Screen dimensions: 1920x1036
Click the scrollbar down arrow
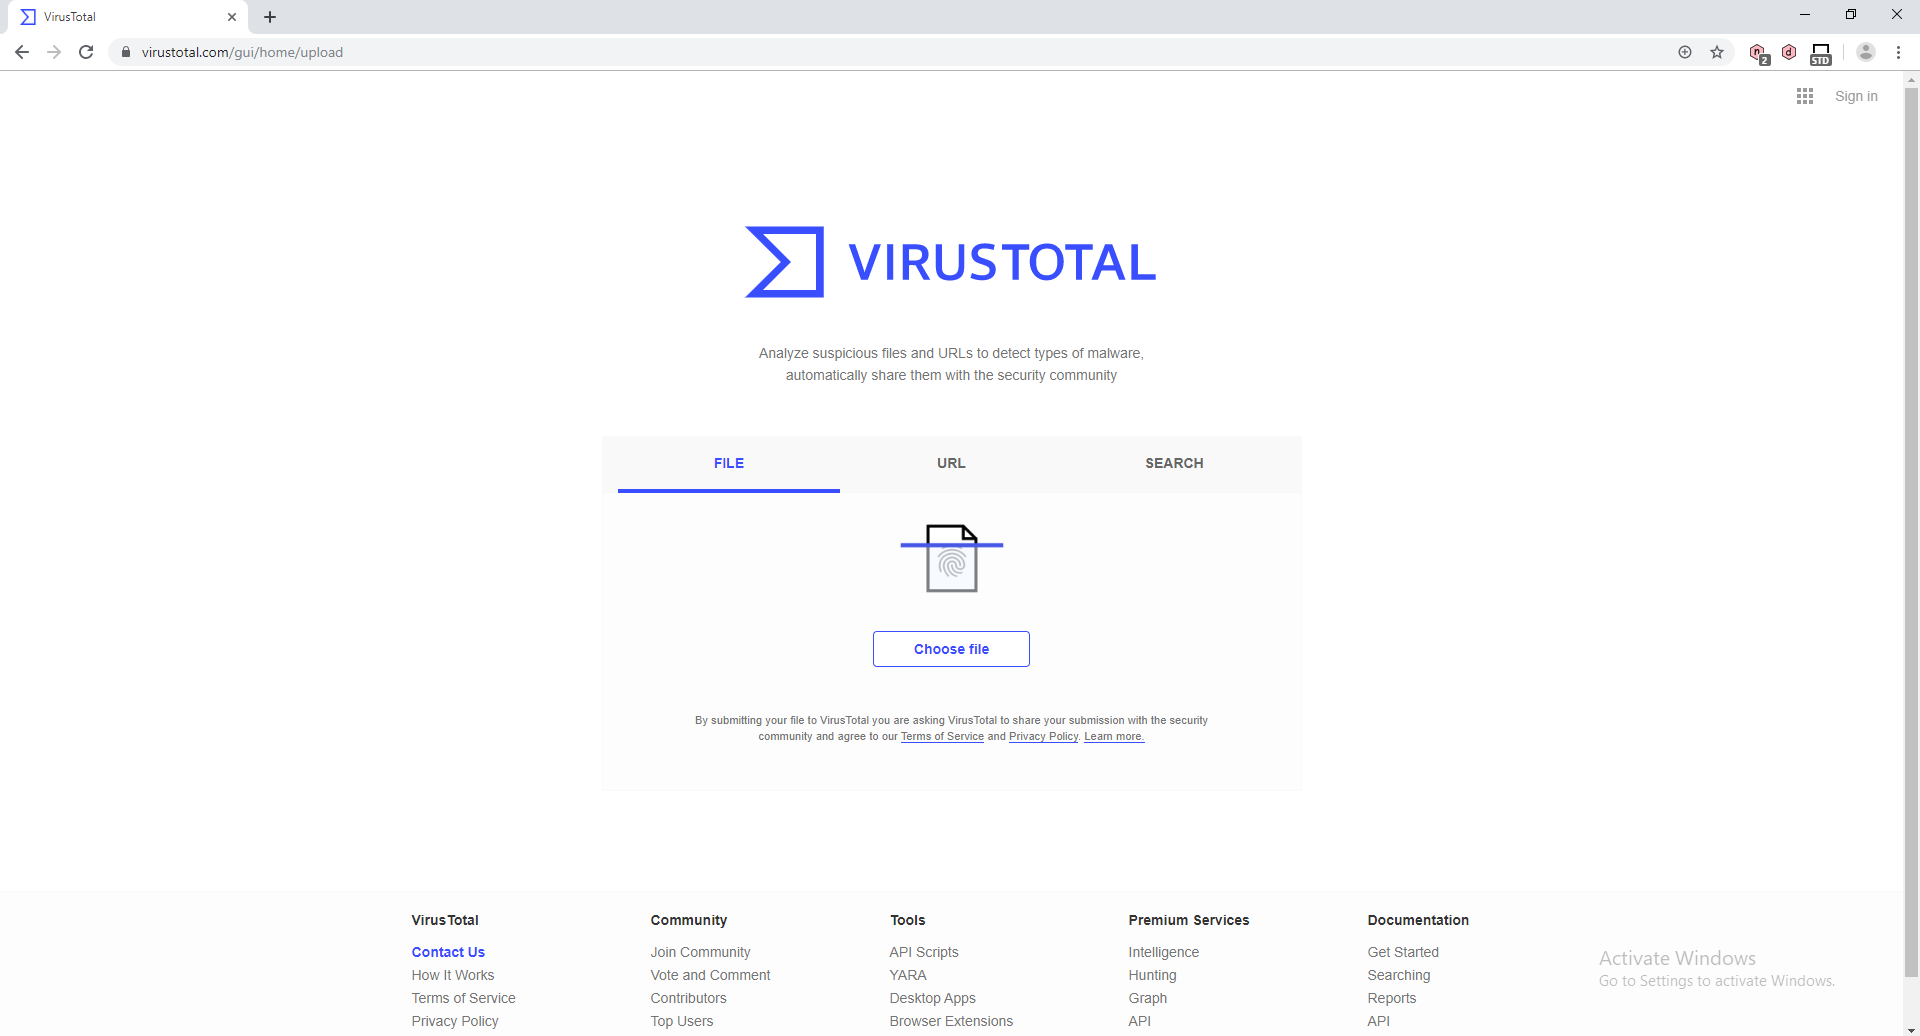pyautogui.click(x=1911, y=1029)
